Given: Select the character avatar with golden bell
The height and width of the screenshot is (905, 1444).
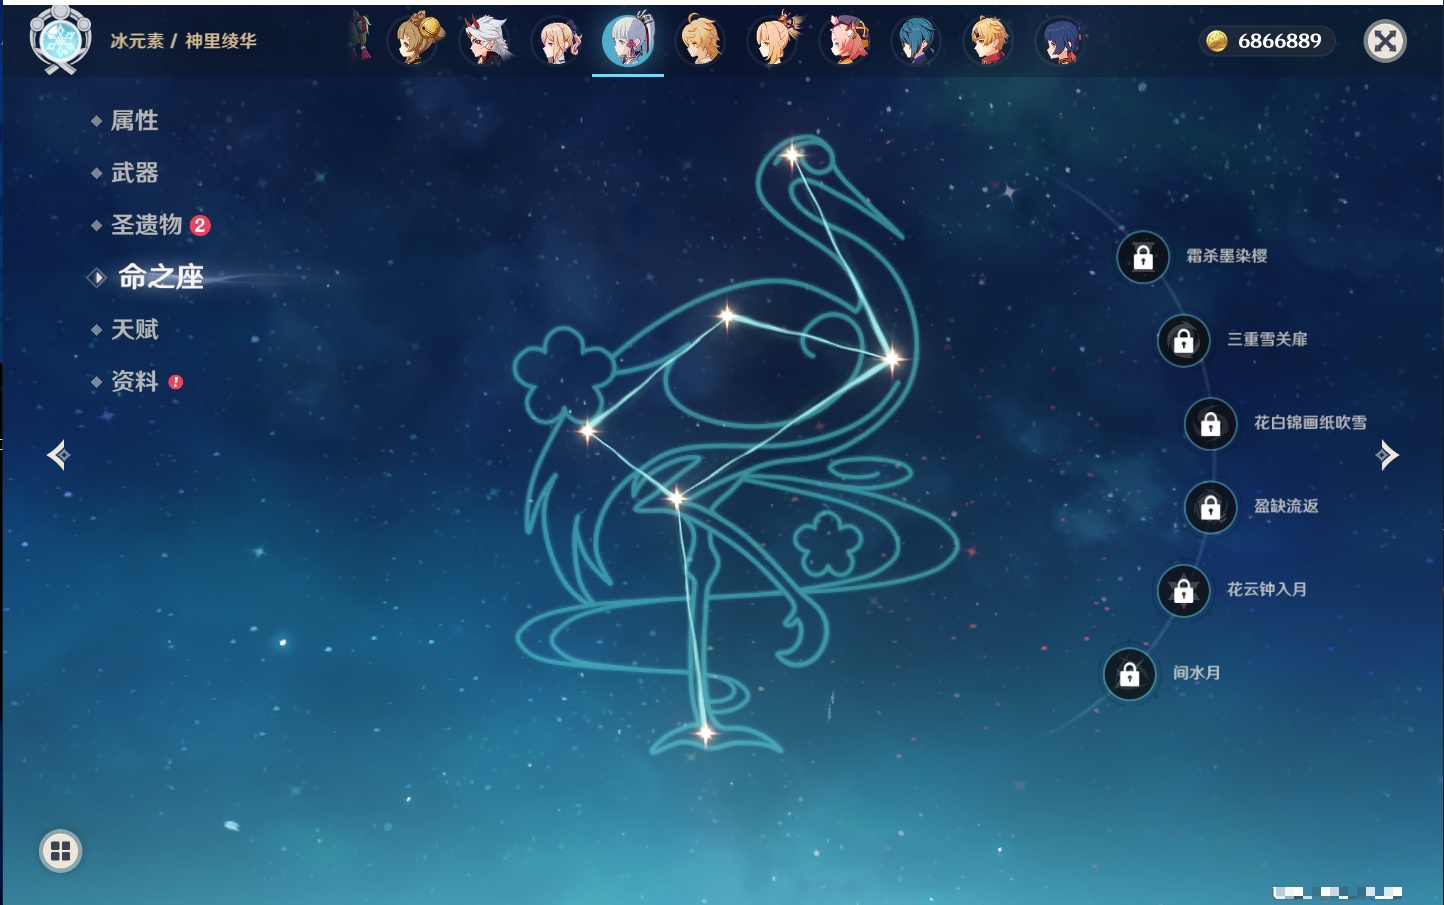Looking at the screenshot, I should pyautogui.click(x=417, y=40).
